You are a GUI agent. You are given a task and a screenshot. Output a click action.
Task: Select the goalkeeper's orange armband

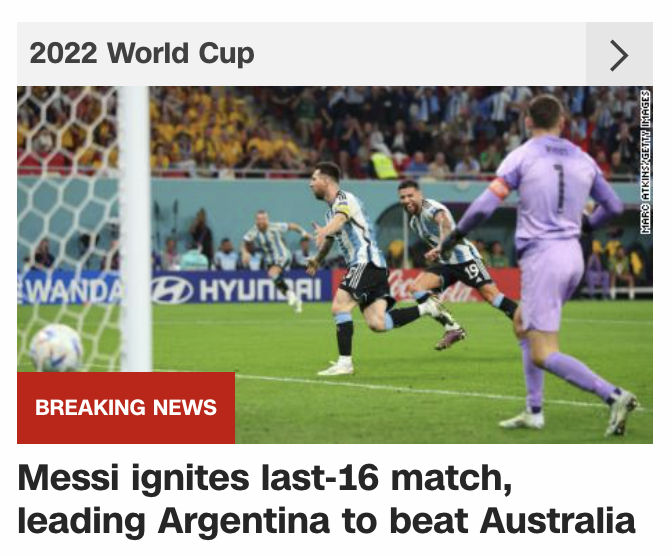(500, 188)
